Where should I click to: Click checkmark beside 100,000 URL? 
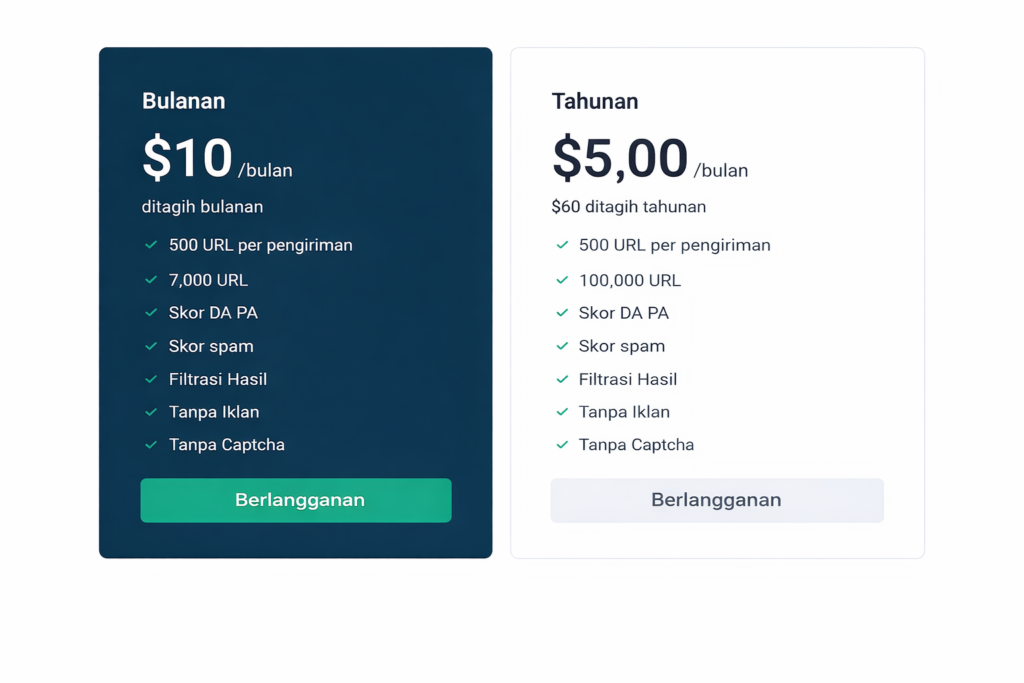pyautogui.click(x=562, y=280)
